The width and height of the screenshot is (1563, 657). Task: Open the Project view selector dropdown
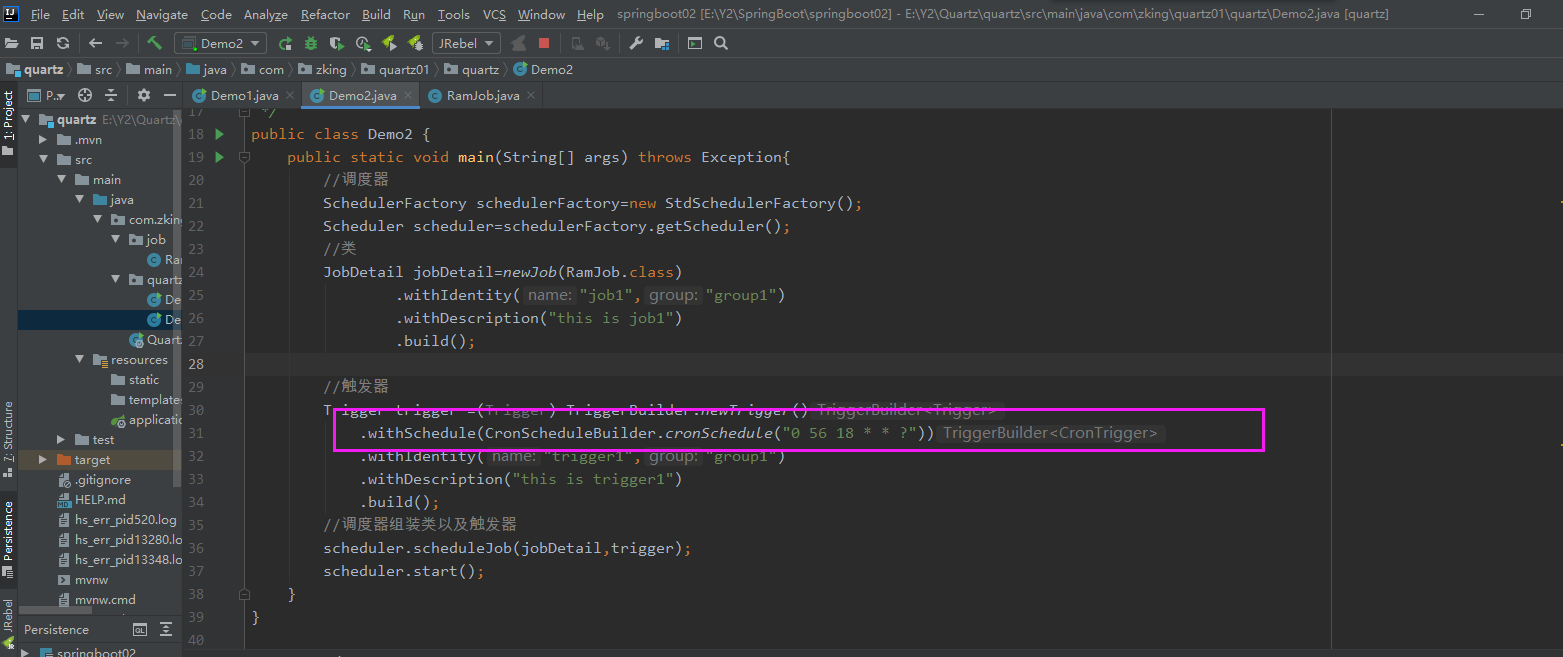click(45, 96)
